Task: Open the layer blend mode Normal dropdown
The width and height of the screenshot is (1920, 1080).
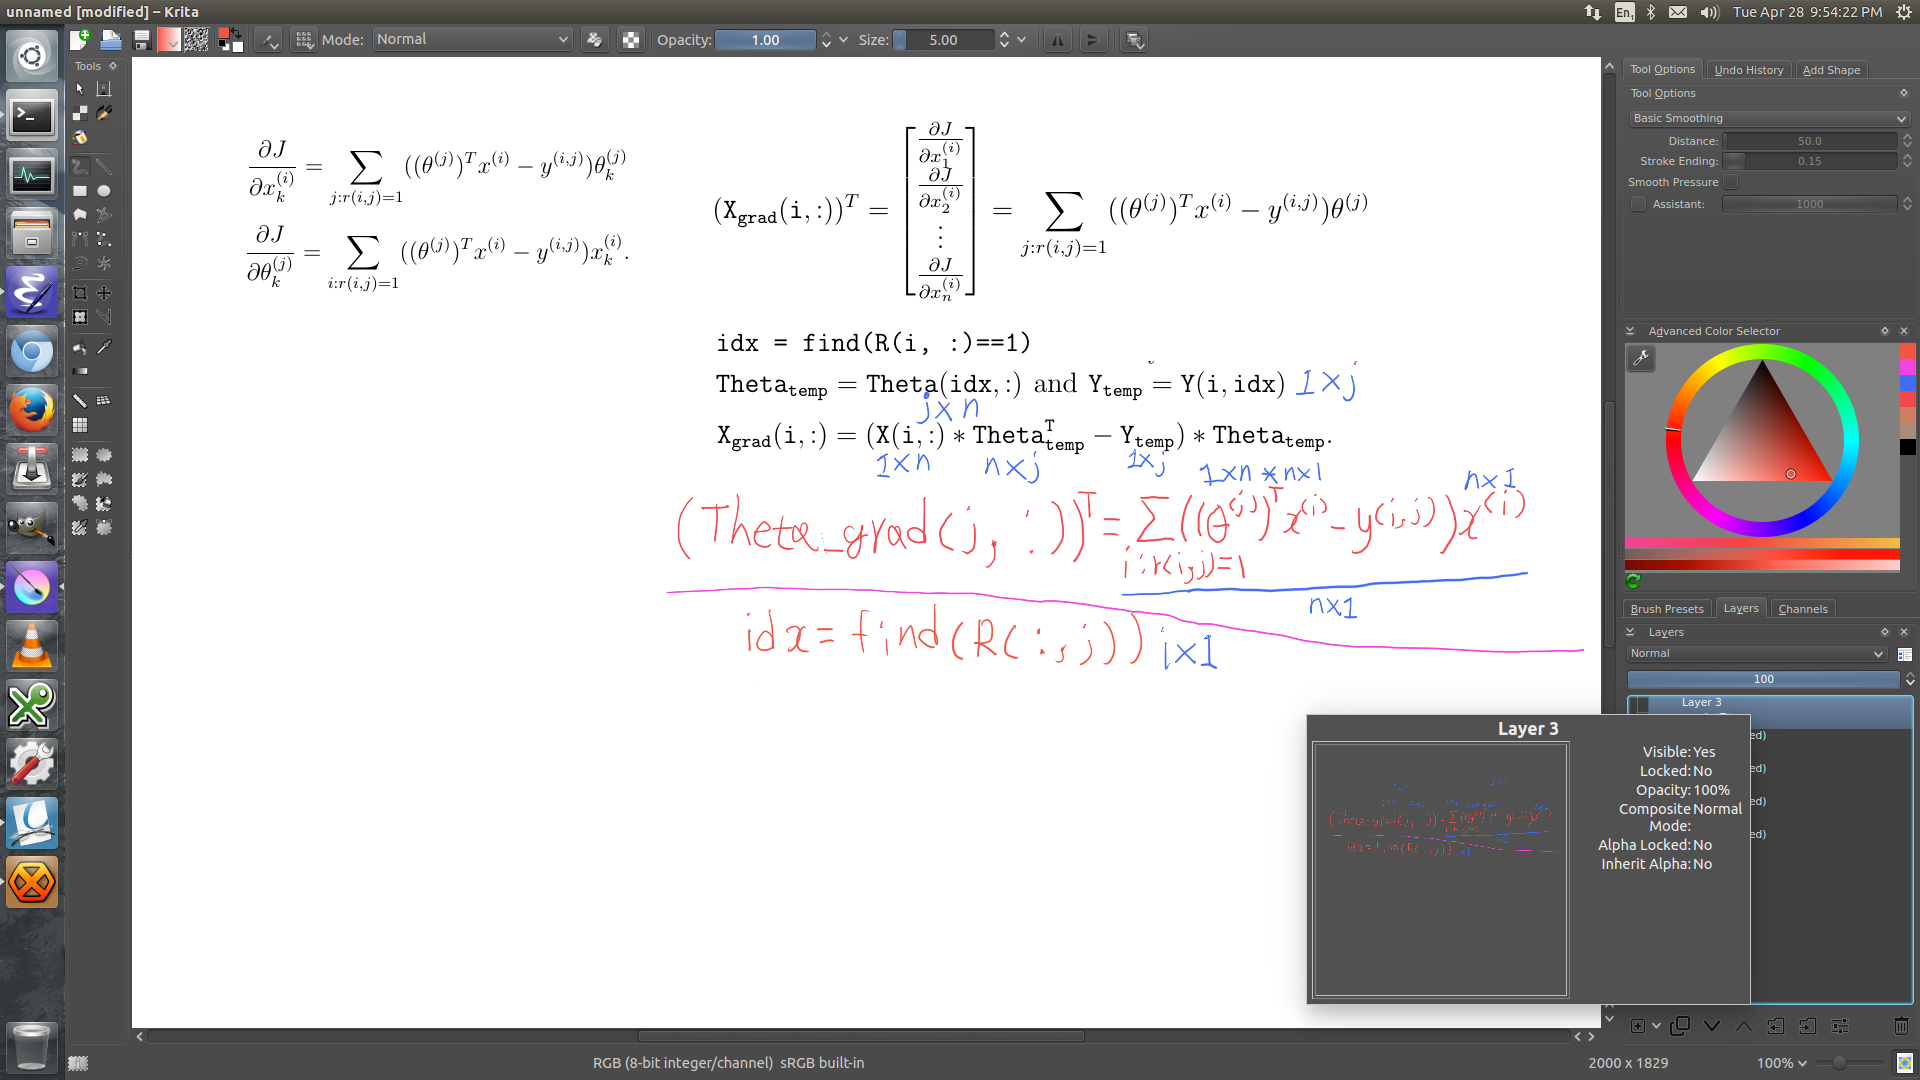Action: coord(1757,654)
